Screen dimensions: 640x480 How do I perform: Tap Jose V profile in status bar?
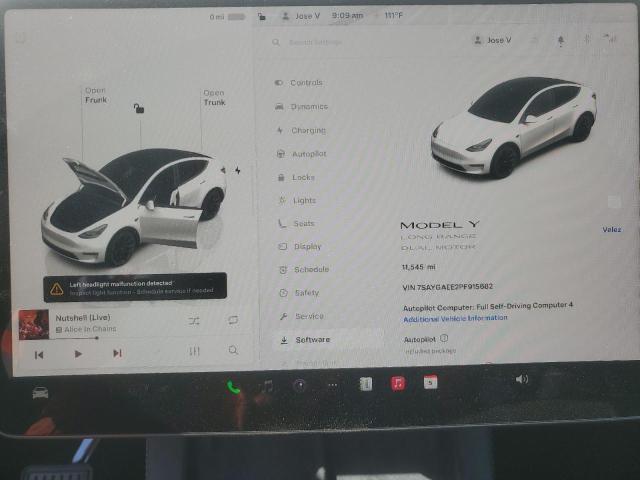tap(301, 16)
